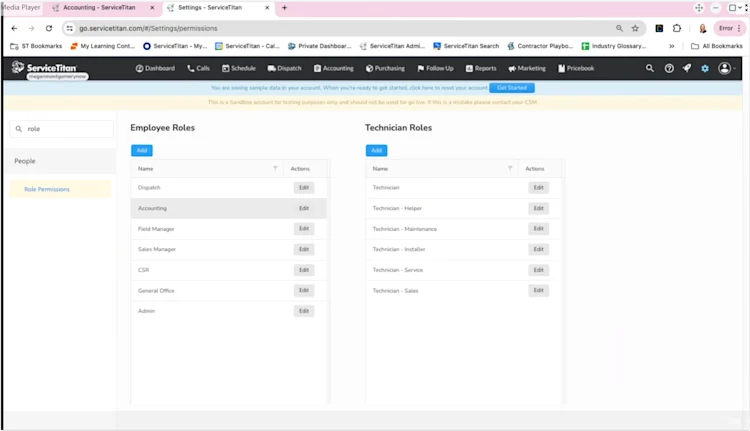The height and width of the screenshot is (431, 750).
Task: Edit the Dispatch role
Action: tap(304, 188)
